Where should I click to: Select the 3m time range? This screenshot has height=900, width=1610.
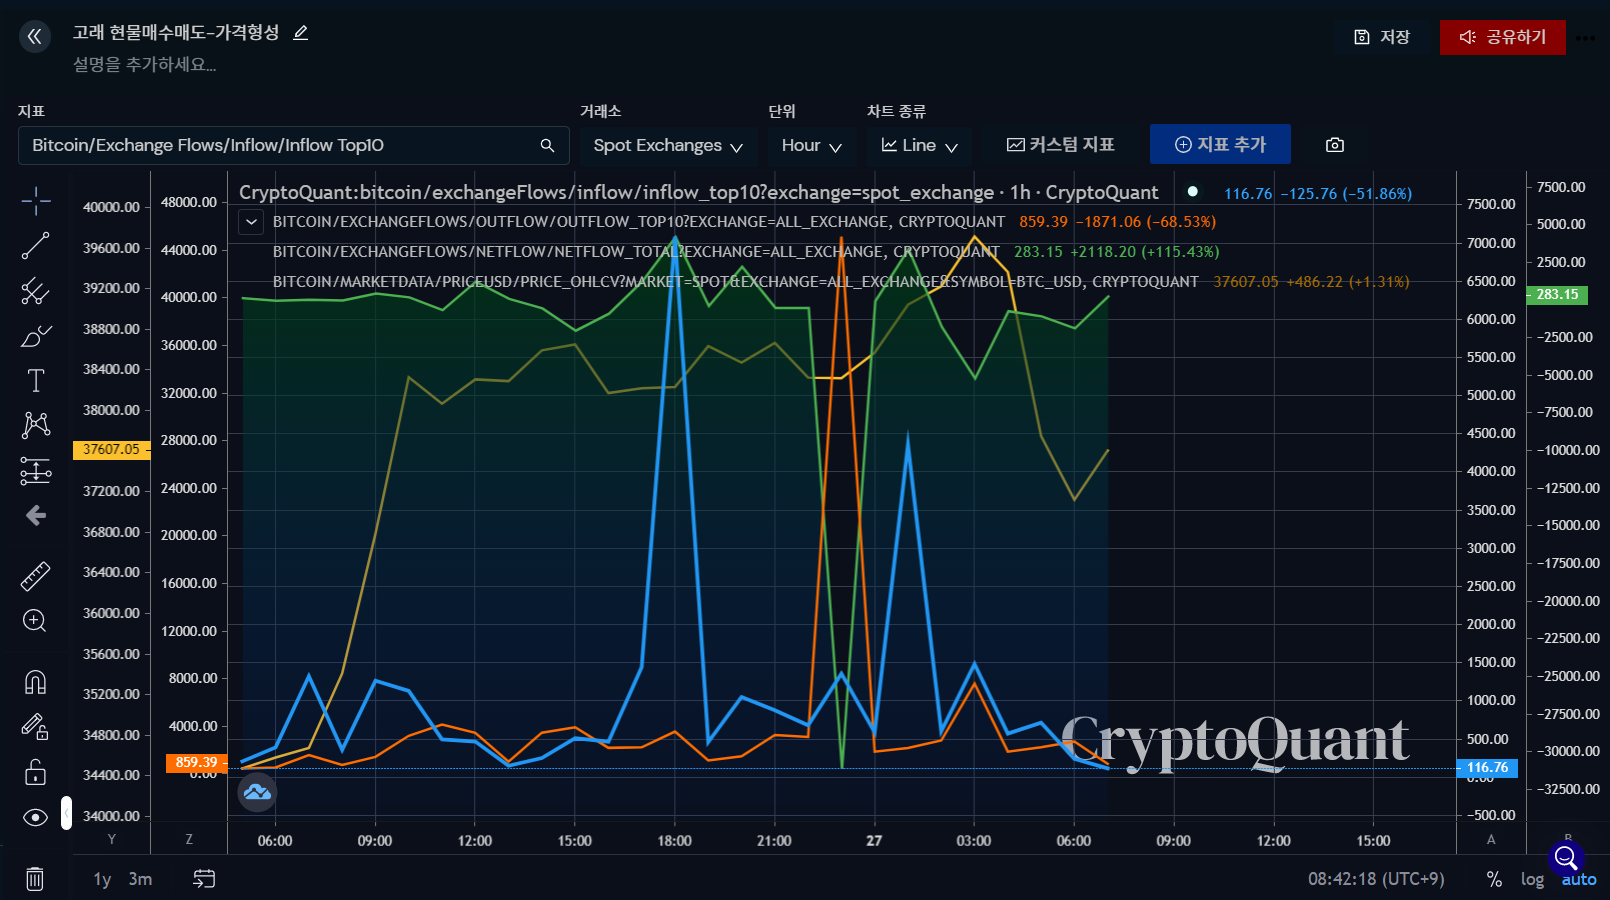pos(140,879)
